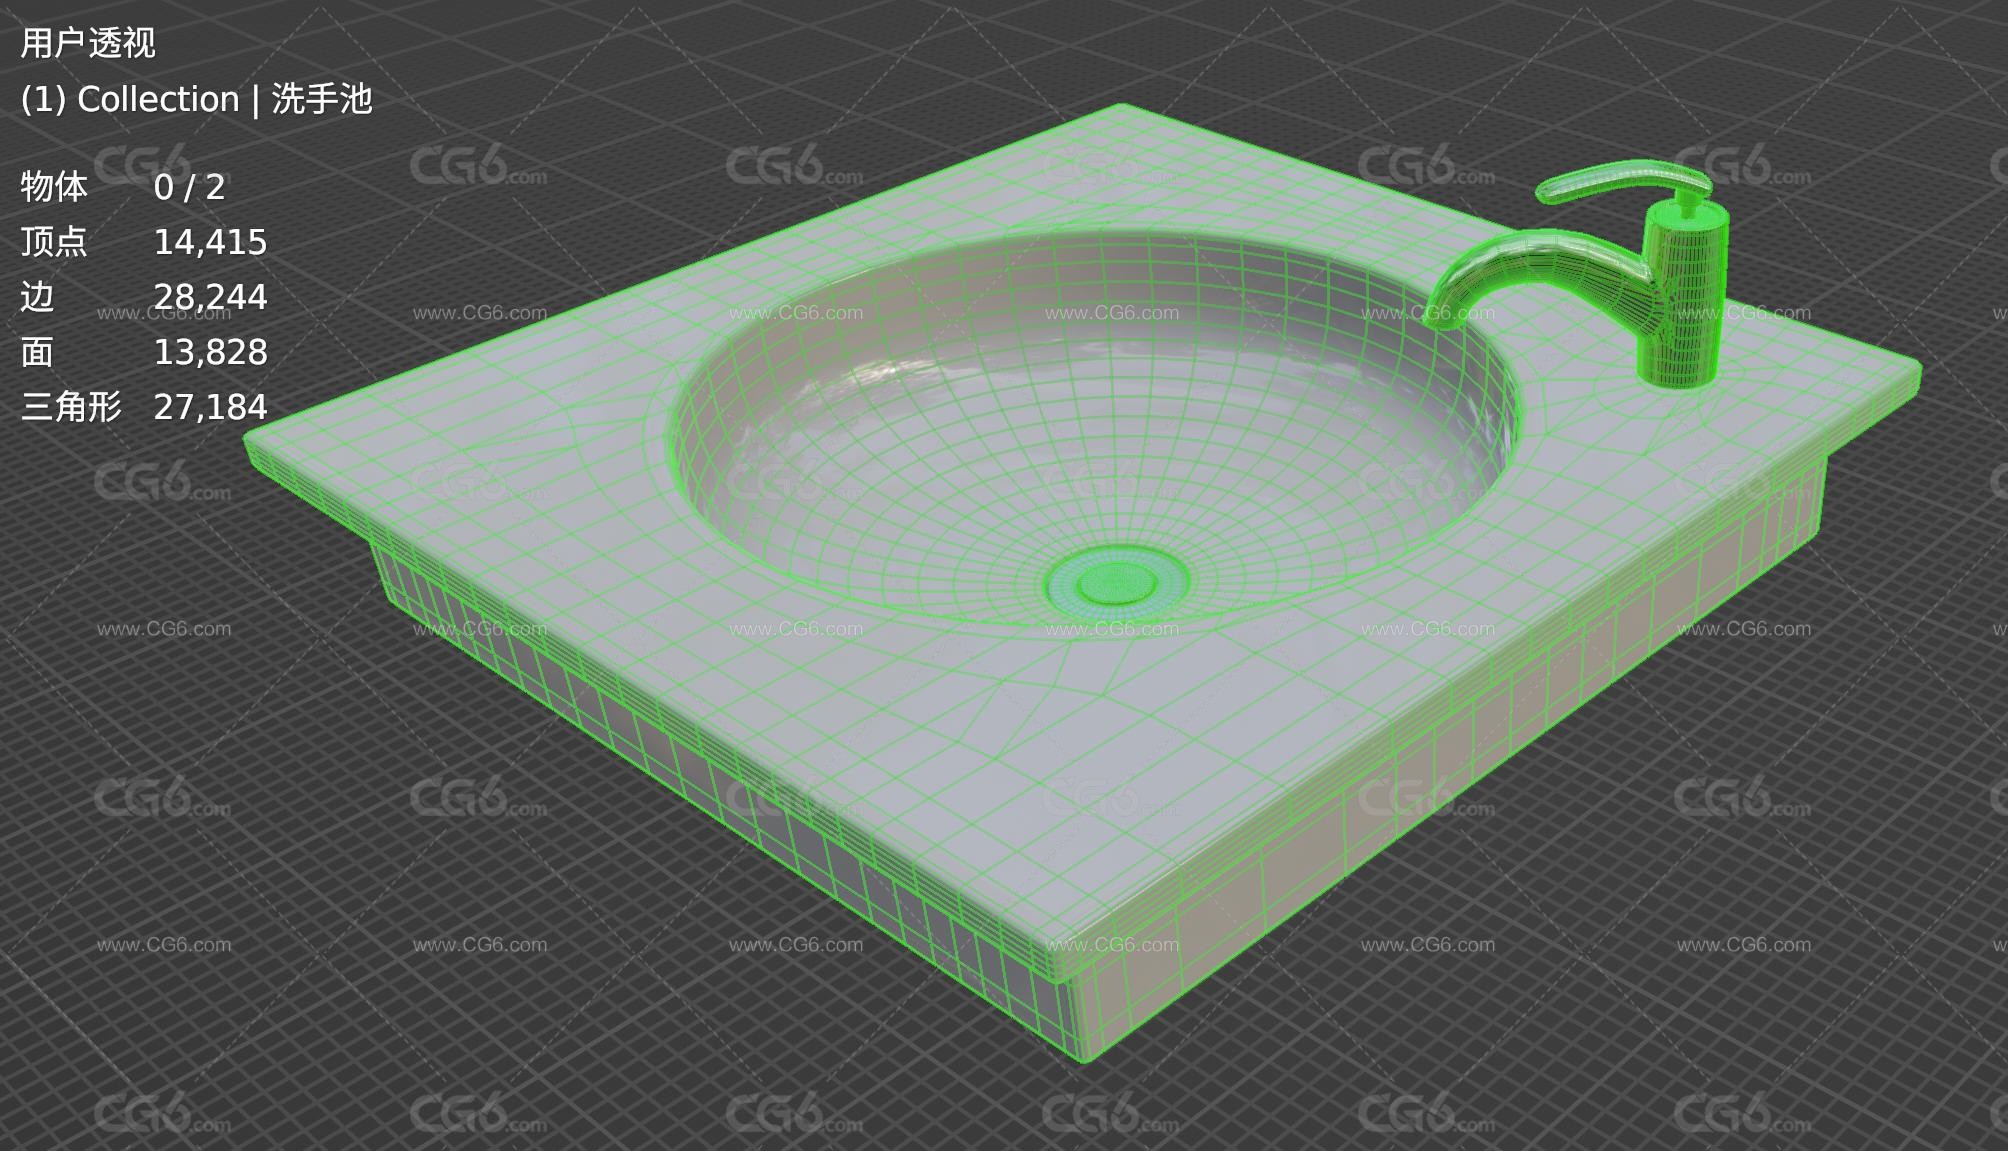The width and height of the screenshot is (2008, 1151).
Task: Click the 物体 statistics label
Action: pos(54,187)
